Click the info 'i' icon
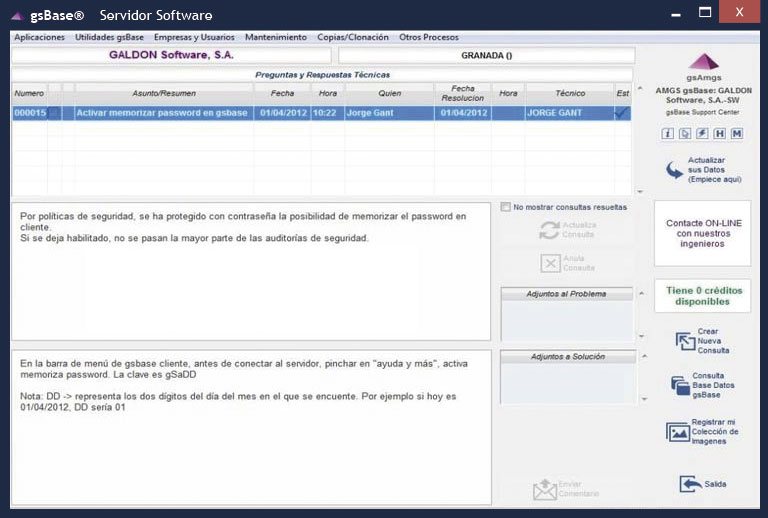This screenshot has width=768, height=518. pos(668,134)
